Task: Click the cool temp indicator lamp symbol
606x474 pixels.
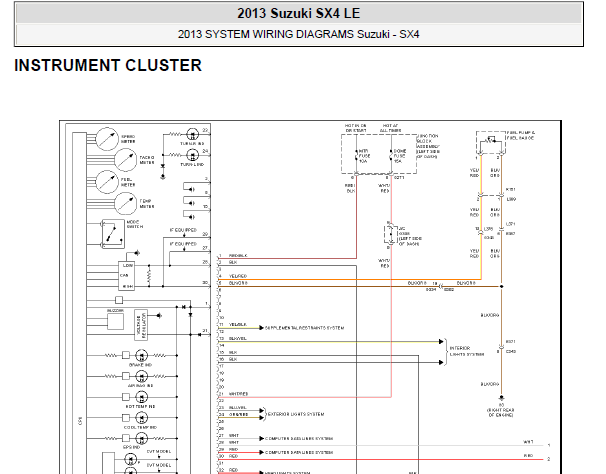Action: (x=141, y=418)
